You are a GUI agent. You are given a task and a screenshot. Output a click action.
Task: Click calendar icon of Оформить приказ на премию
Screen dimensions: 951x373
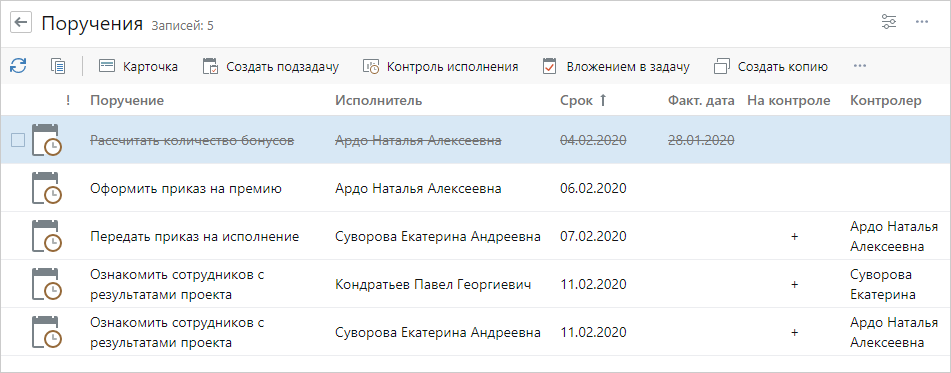47,188
